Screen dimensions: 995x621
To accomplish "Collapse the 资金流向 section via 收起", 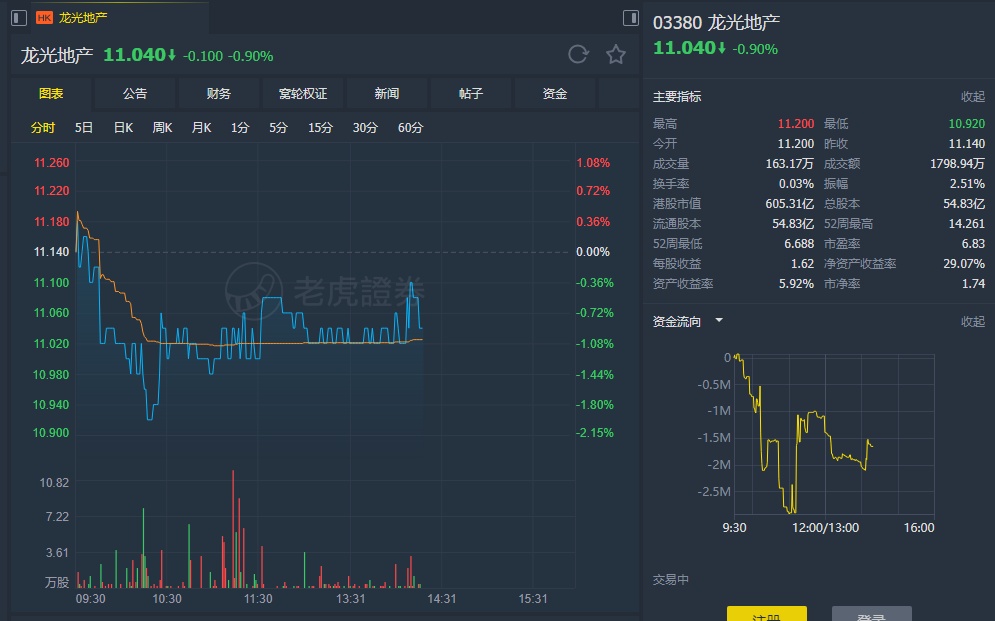I will pyautogui.click(x=972, y=322).
